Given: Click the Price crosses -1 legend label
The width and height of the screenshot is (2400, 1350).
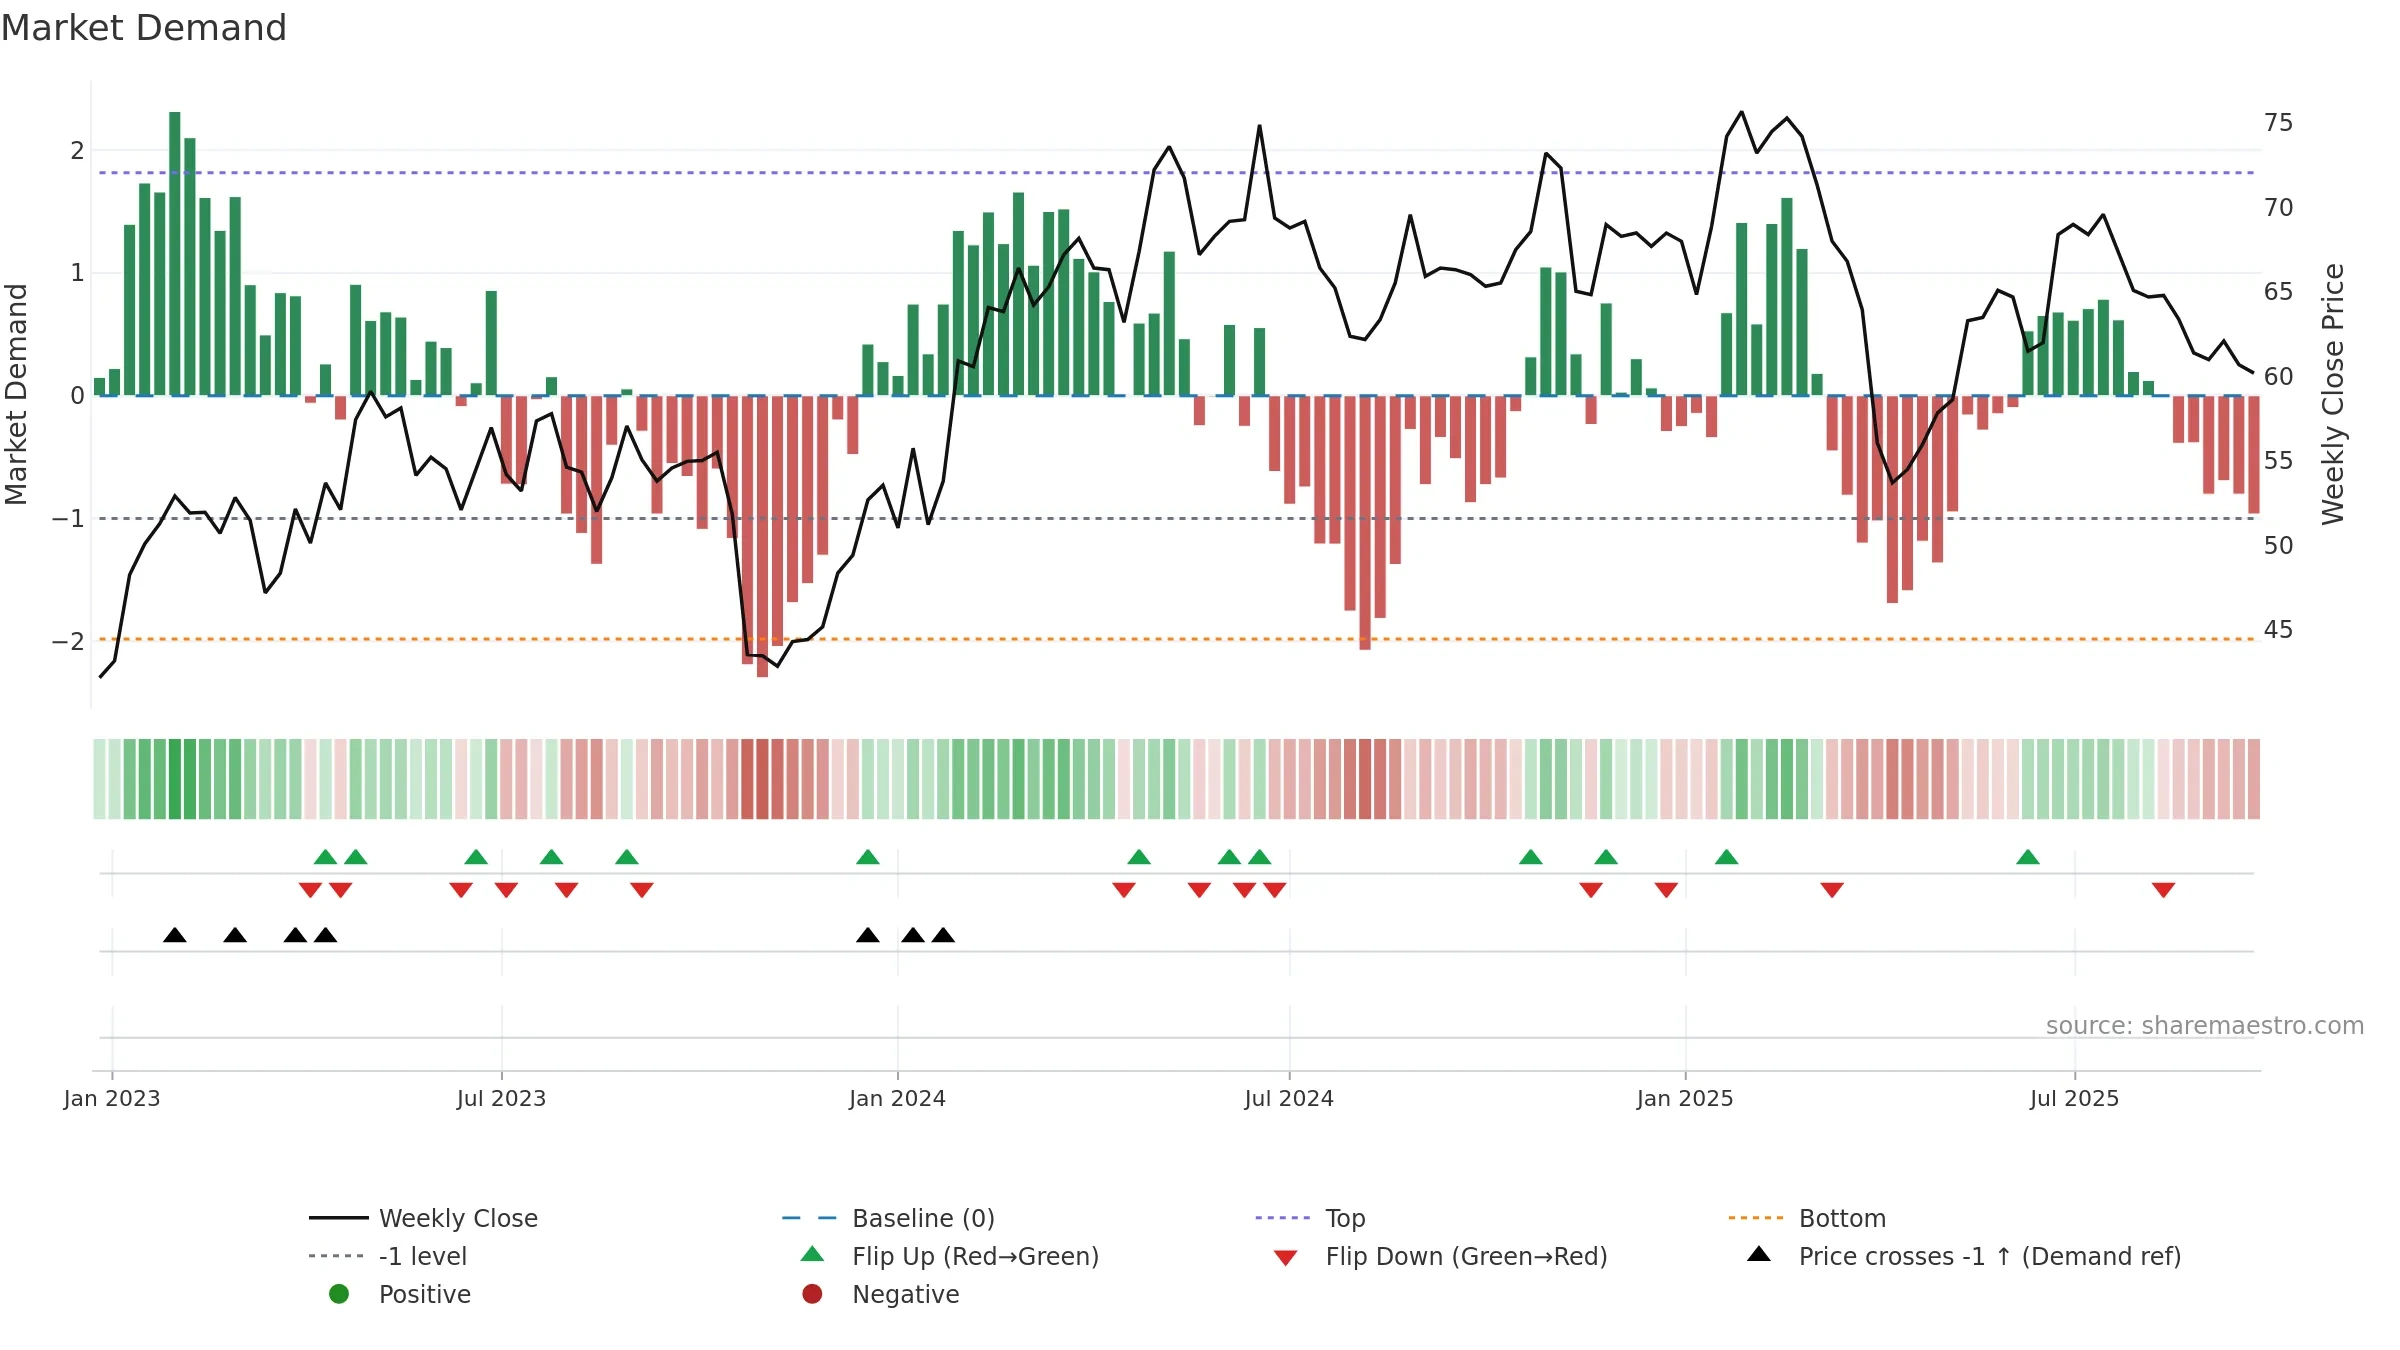Looking at the screenshot, I should pos(1989,1256).
